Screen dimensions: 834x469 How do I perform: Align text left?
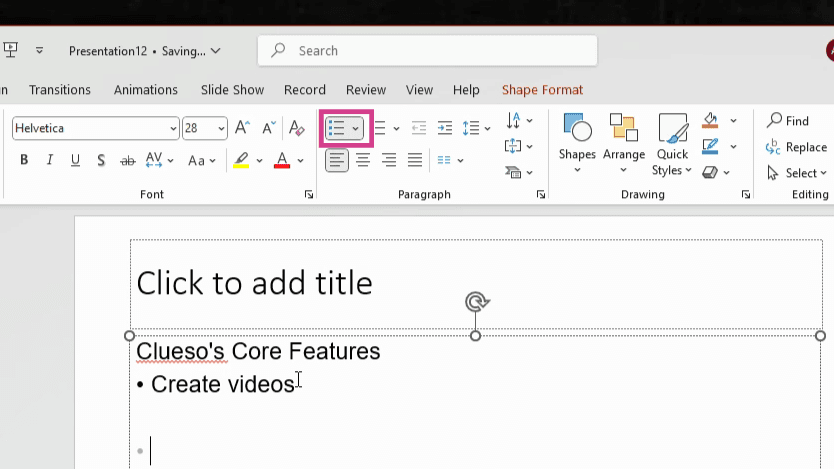click(337, 160)
